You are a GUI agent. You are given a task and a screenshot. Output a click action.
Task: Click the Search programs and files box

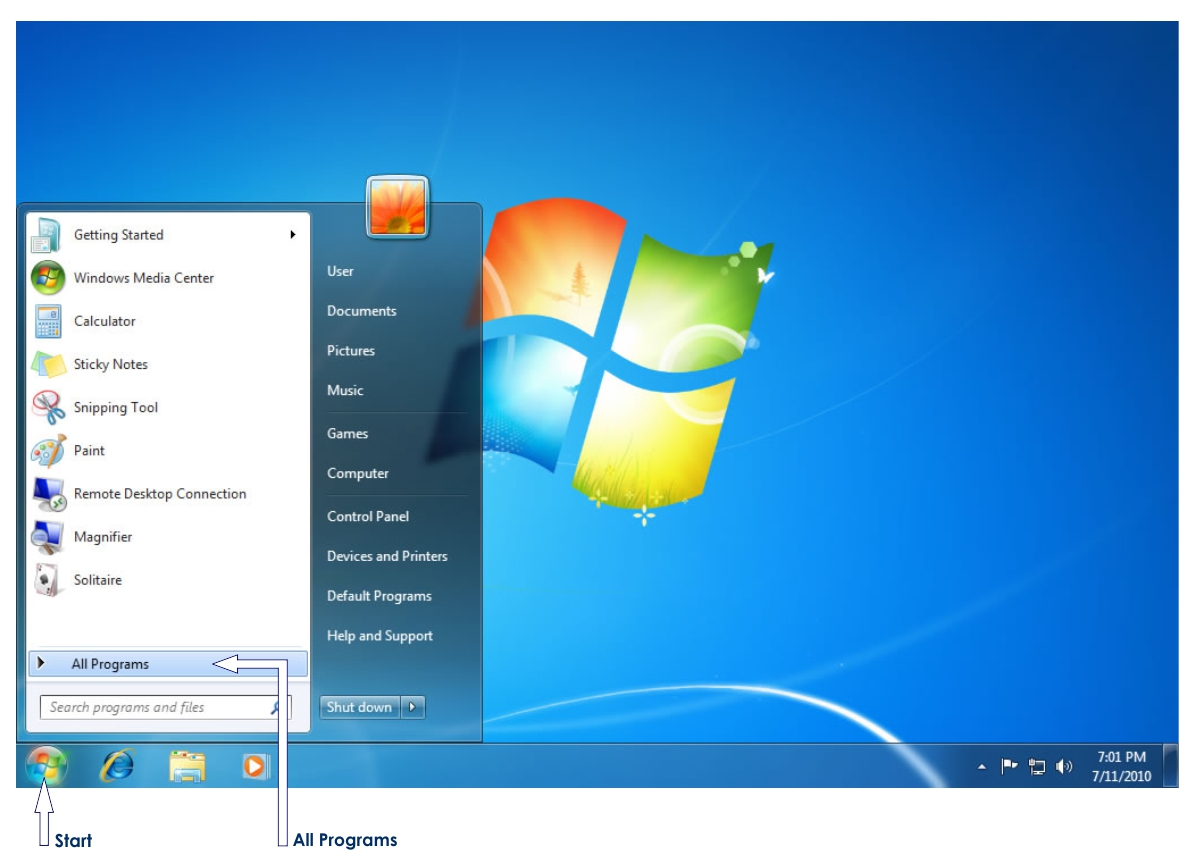tap(165, 707)
